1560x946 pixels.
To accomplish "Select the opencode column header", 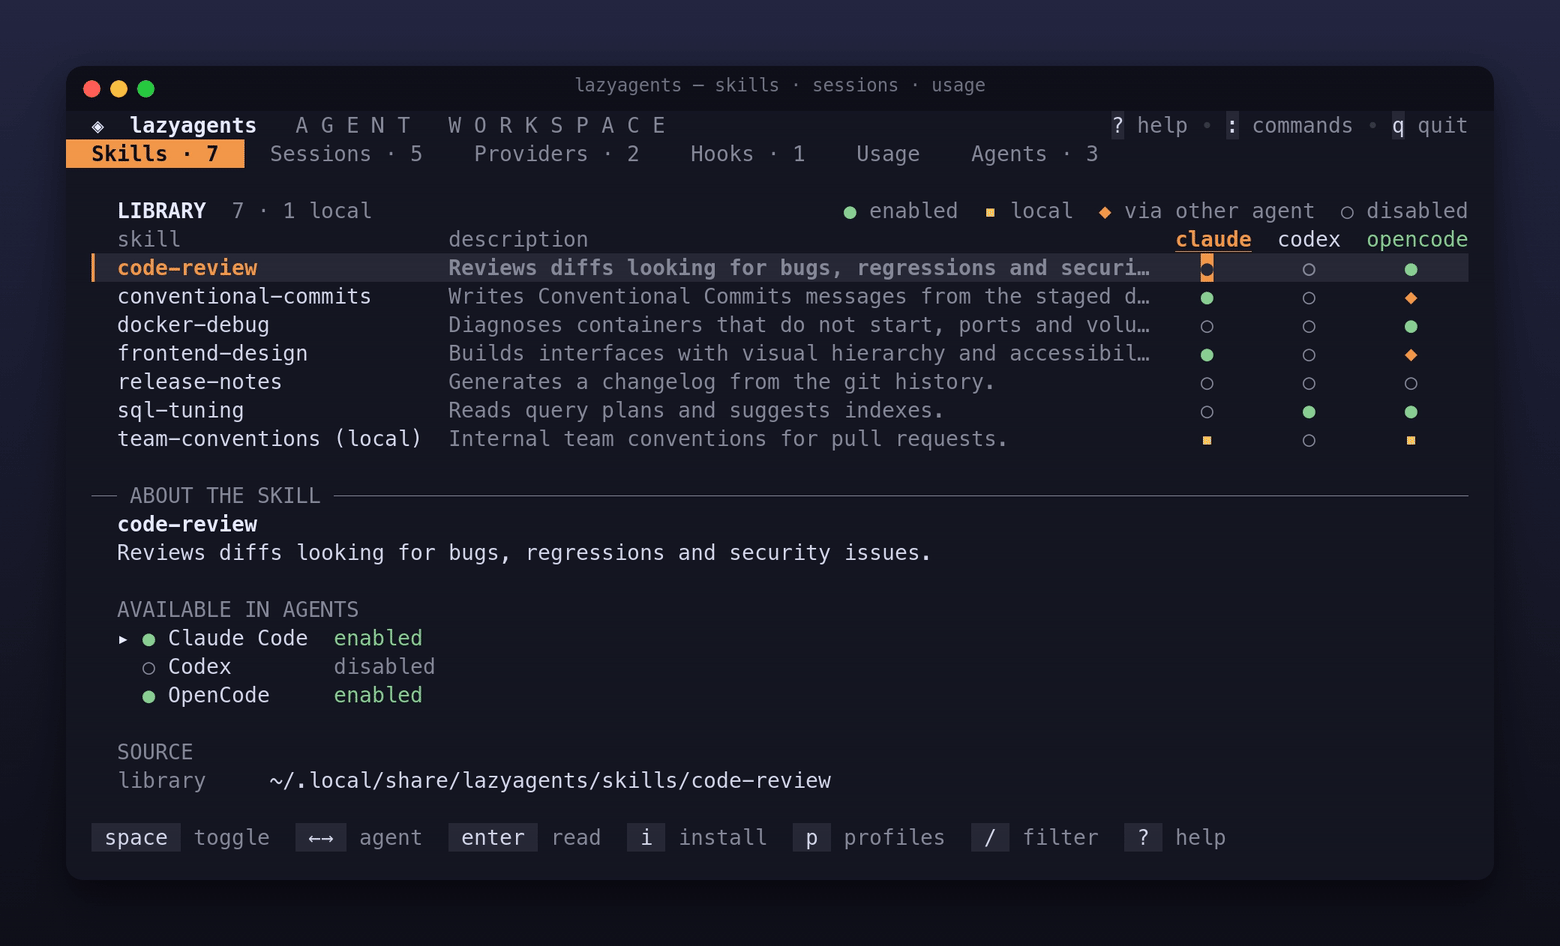I will (1417, 240).
